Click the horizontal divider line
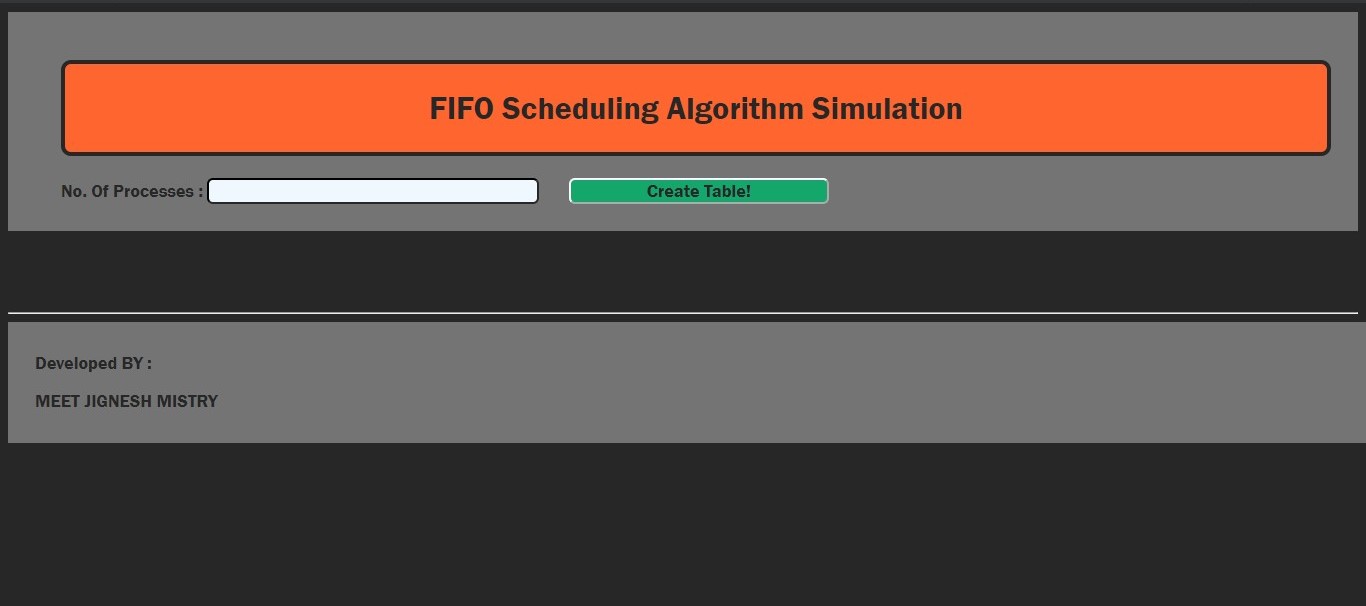 click(683, 313)
